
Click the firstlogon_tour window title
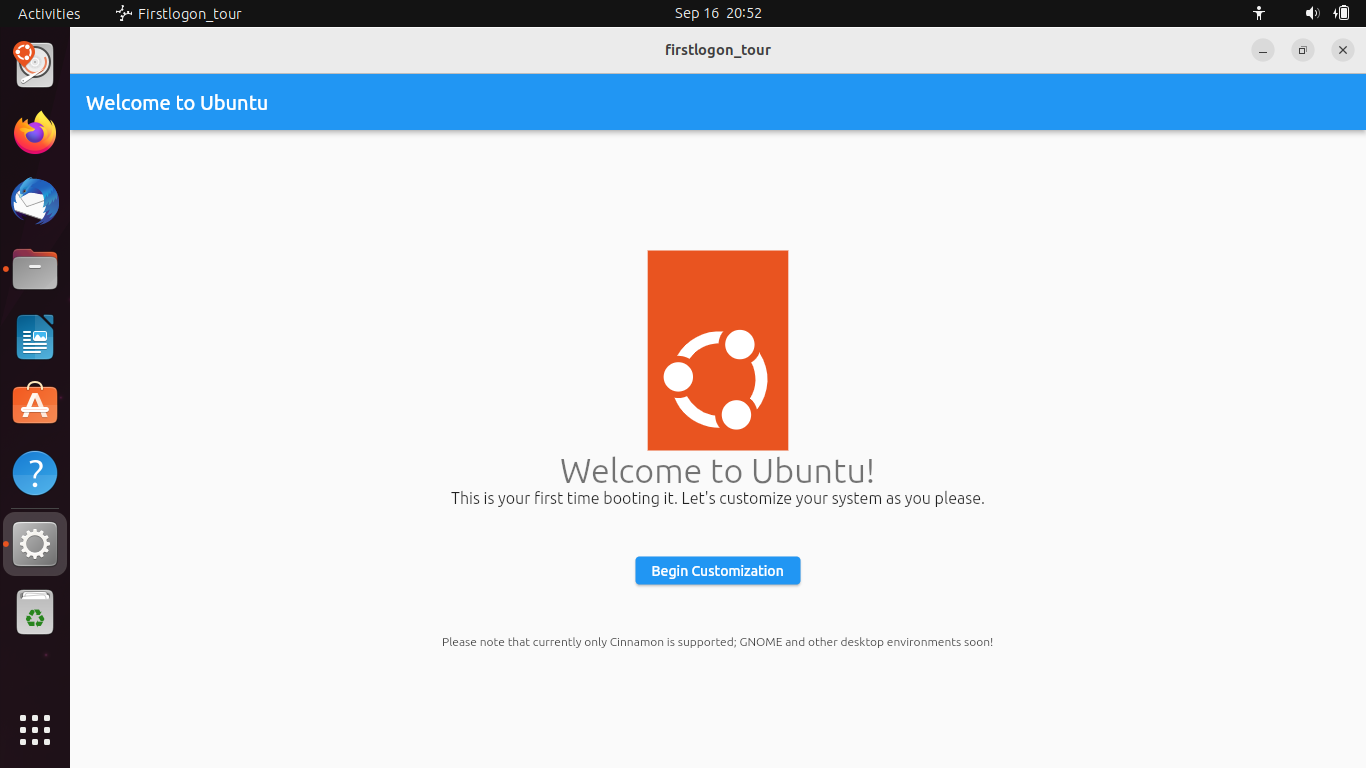pyautogui.click(x=718, y=50)
